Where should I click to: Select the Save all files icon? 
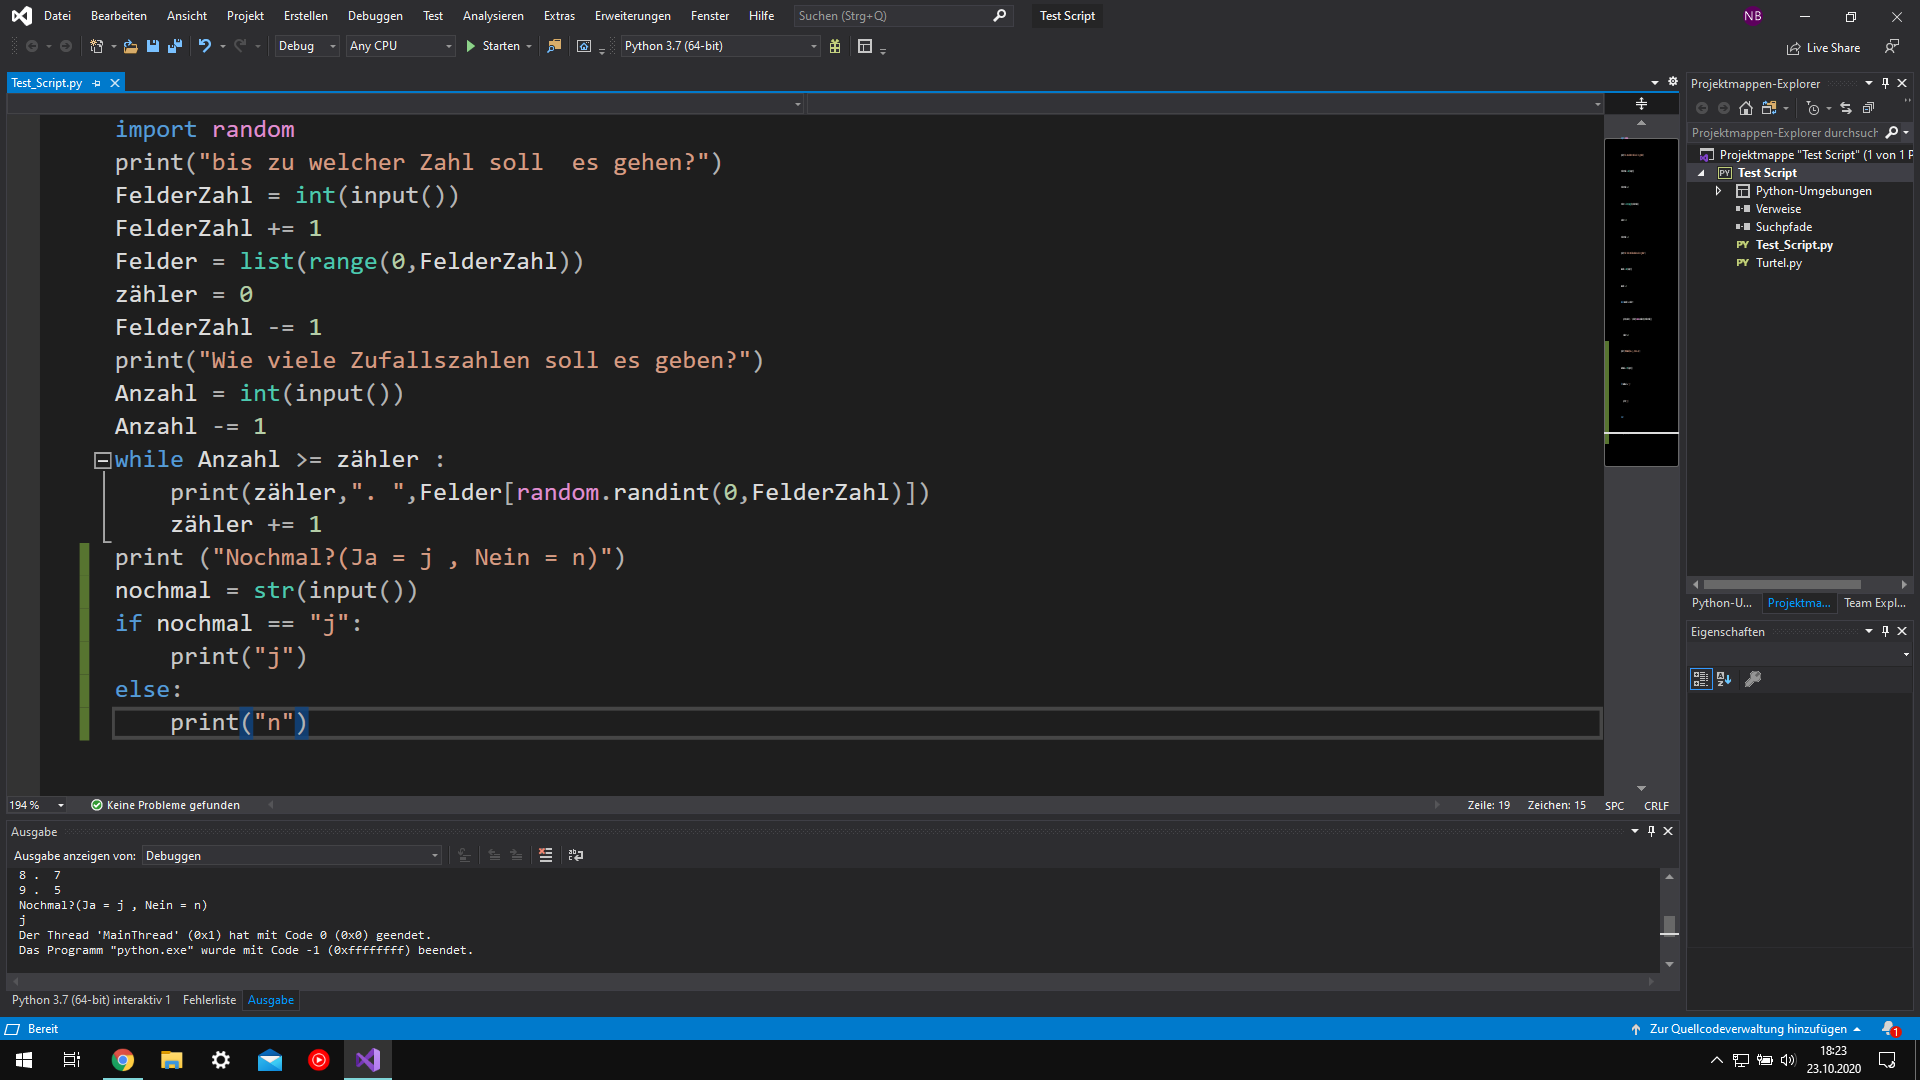click(x=174, y=46)
